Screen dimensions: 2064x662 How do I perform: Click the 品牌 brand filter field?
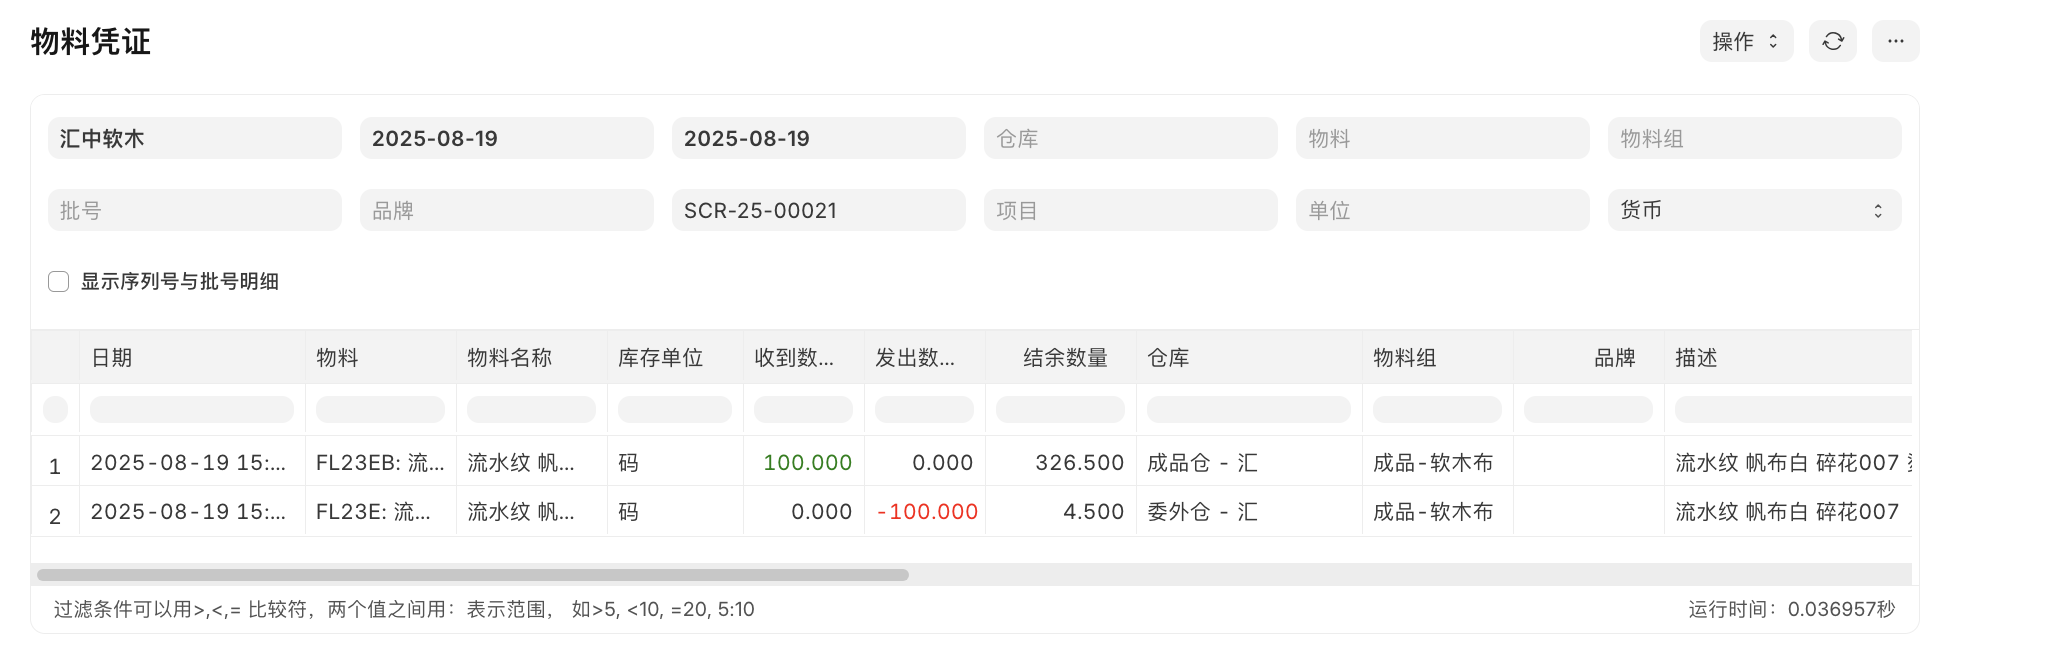pyautogui.click(x=506, y=210)
